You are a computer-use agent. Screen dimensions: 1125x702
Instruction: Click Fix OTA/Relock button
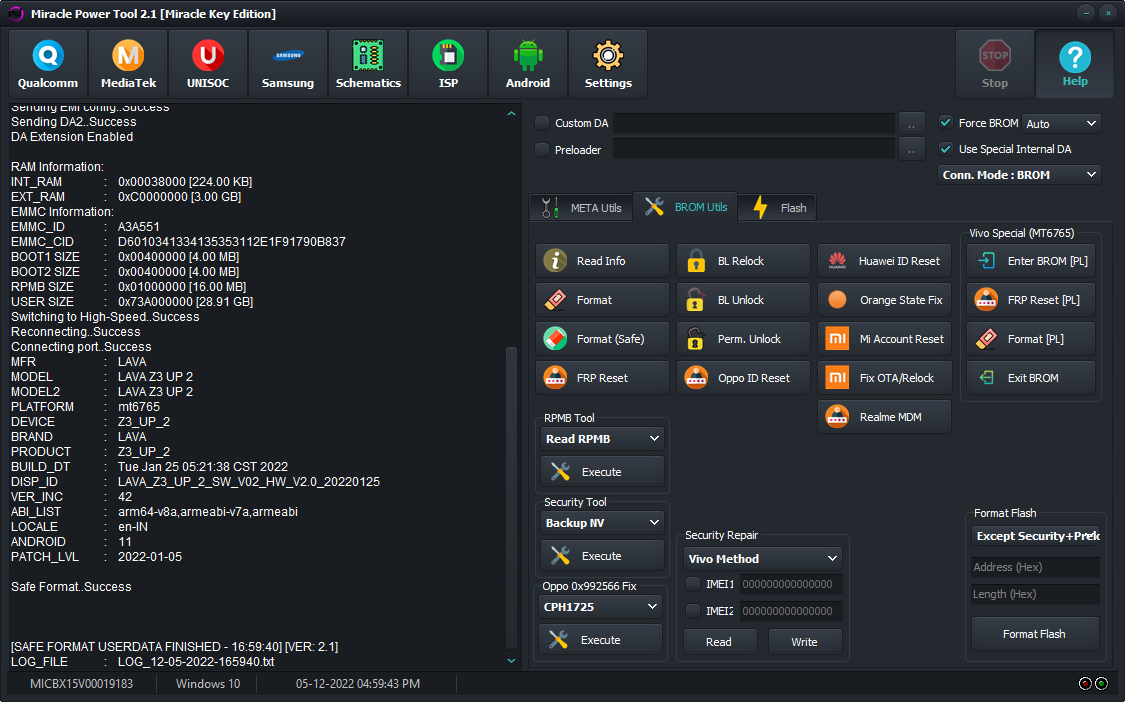(885, 378)
